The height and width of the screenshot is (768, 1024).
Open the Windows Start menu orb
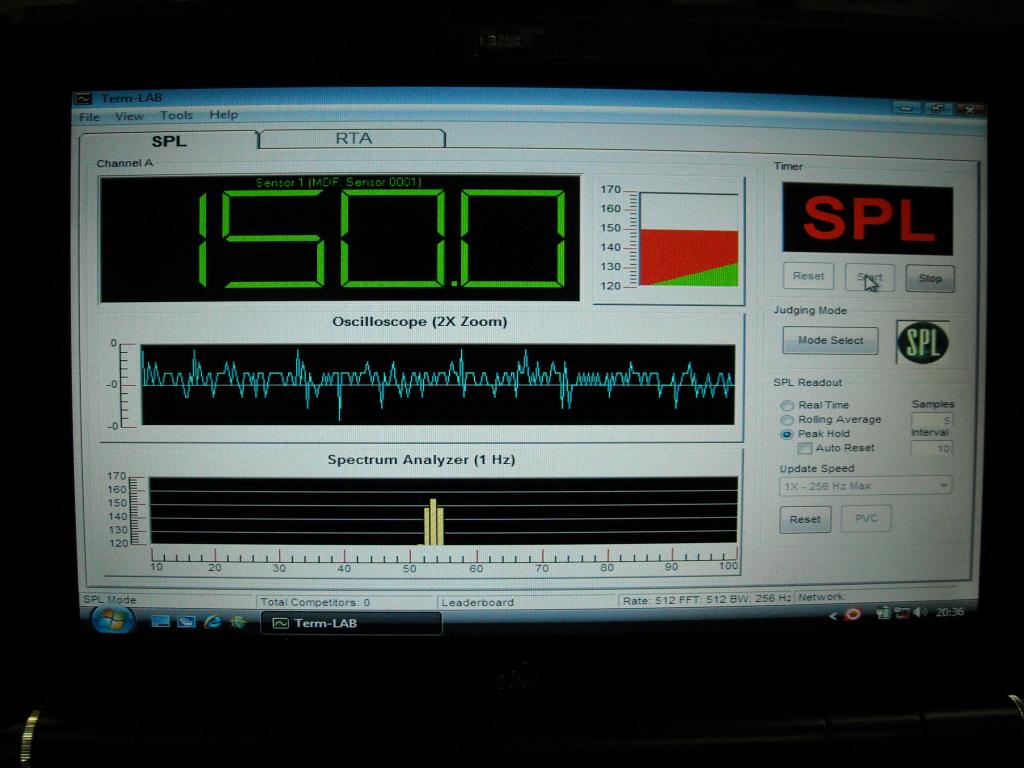112,620
